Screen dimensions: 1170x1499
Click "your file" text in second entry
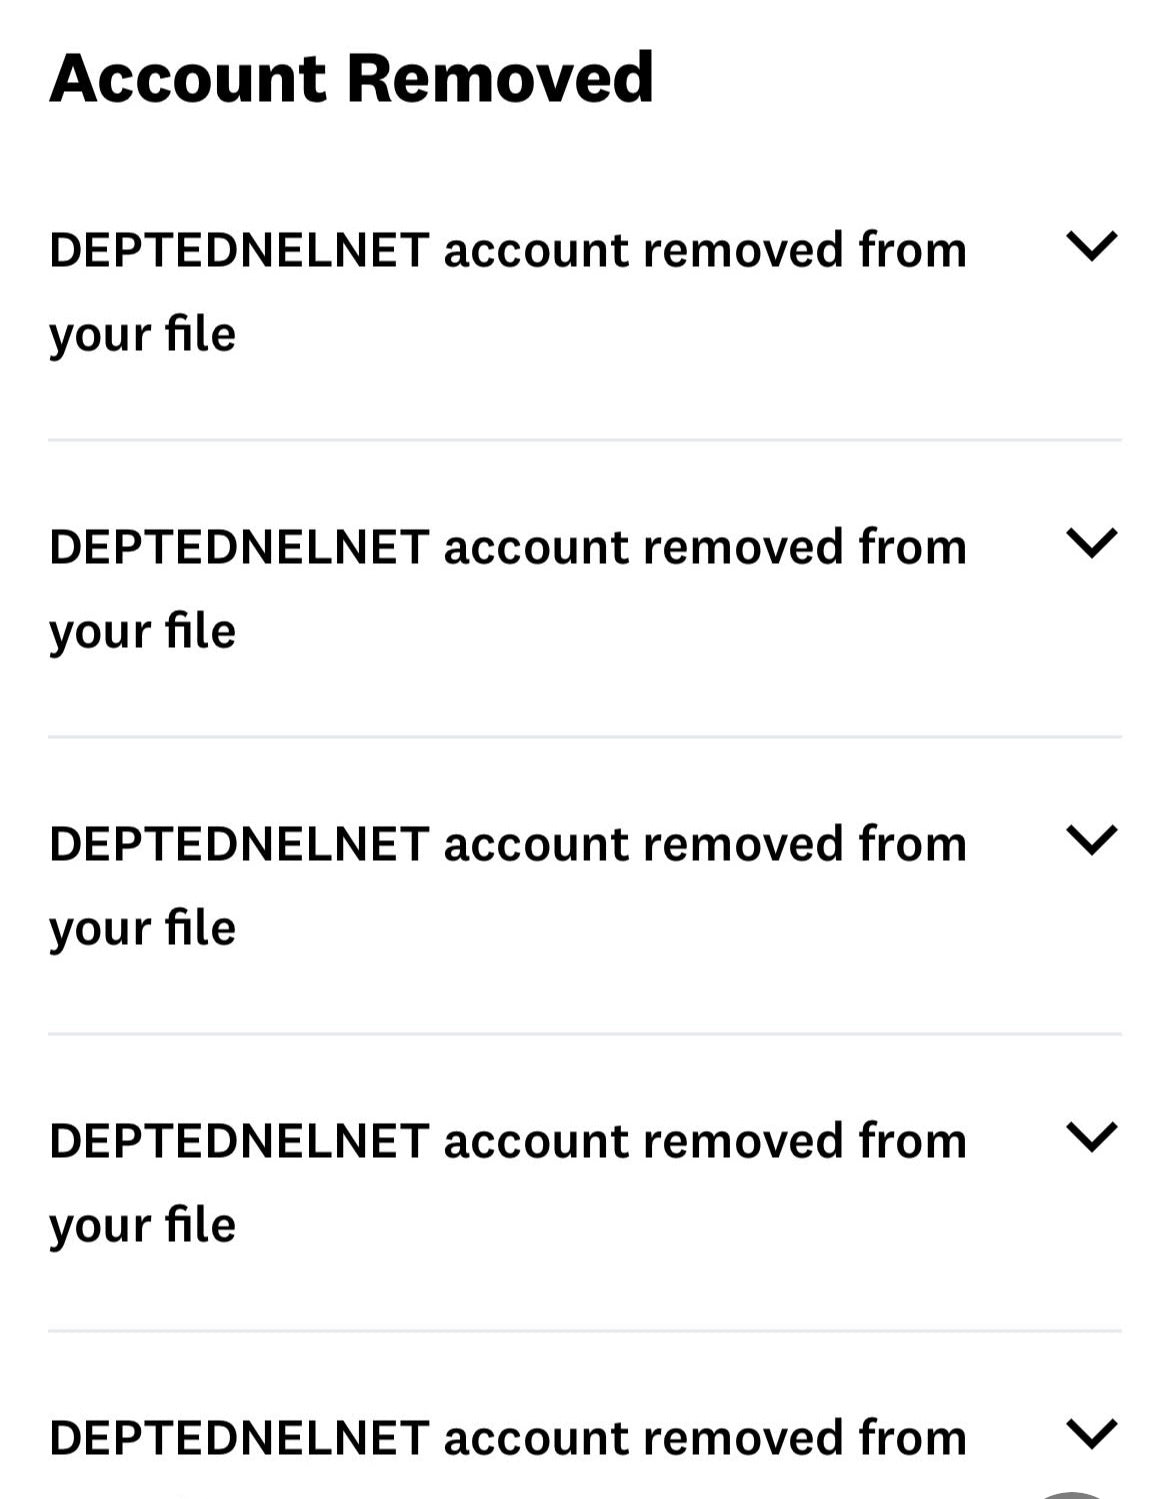pyautogui.click(x=142, y=631)
